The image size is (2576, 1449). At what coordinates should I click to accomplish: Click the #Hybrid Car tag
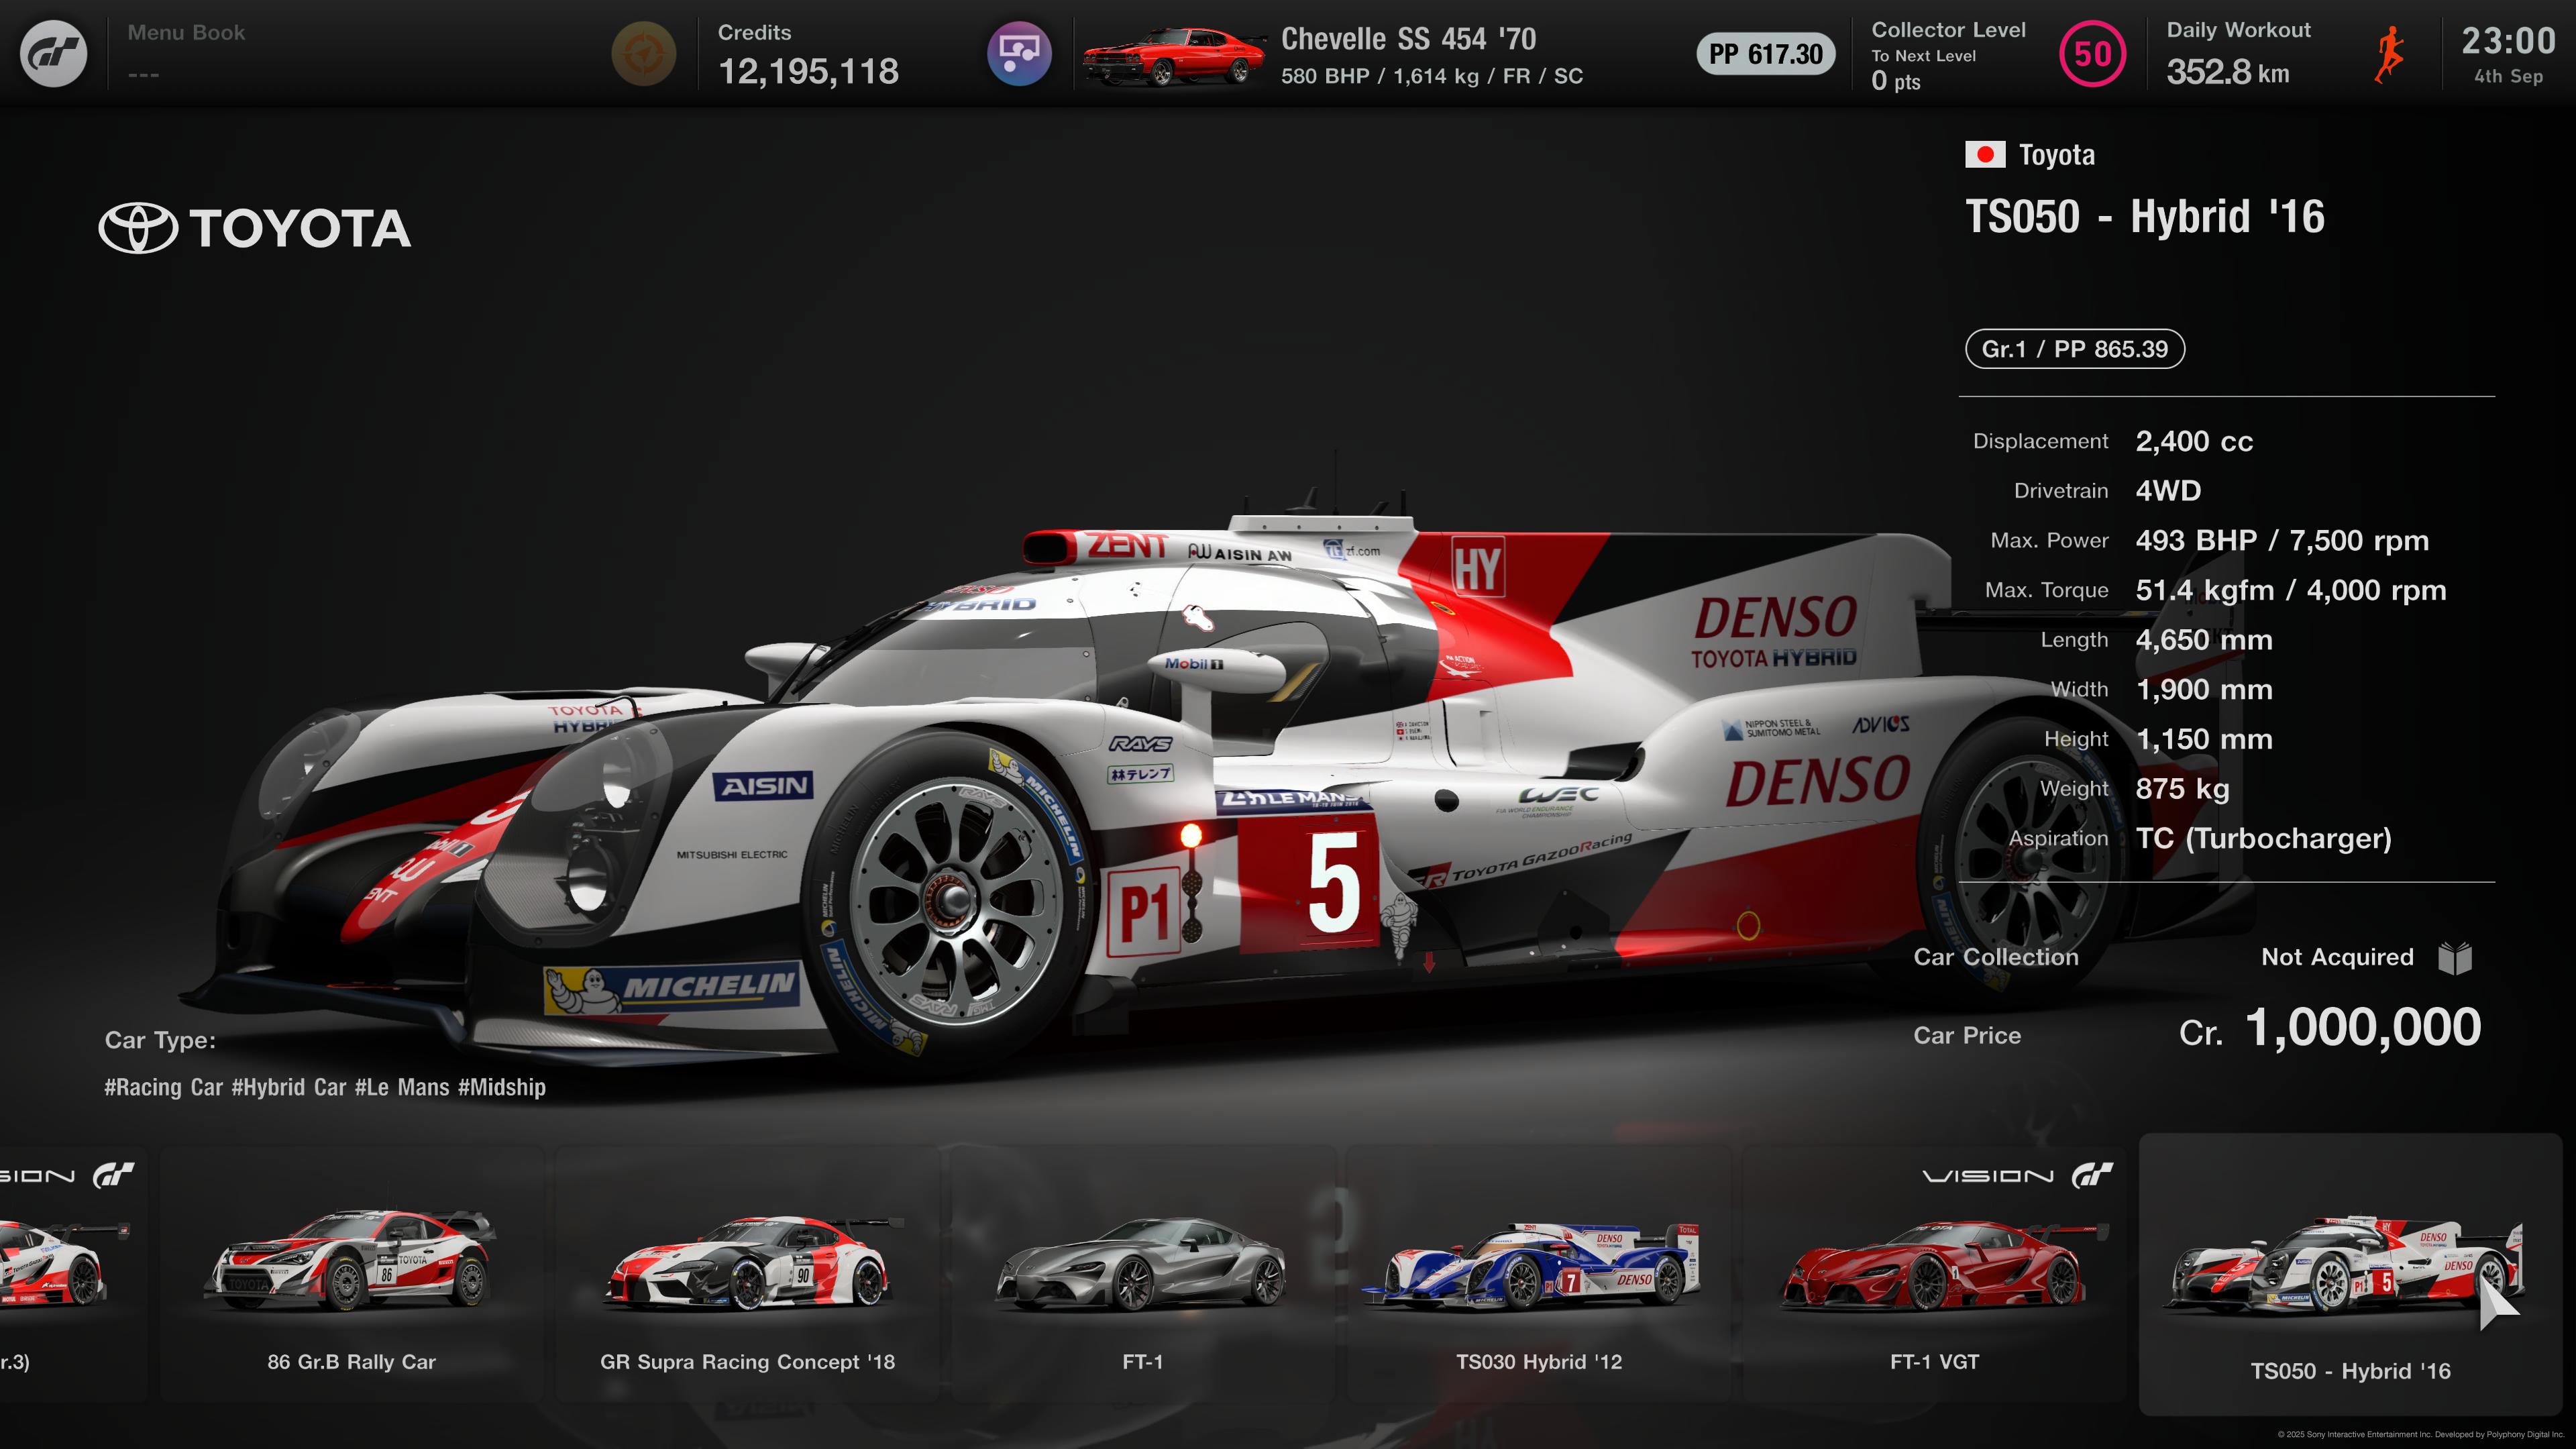click(x=289, y=1087)
